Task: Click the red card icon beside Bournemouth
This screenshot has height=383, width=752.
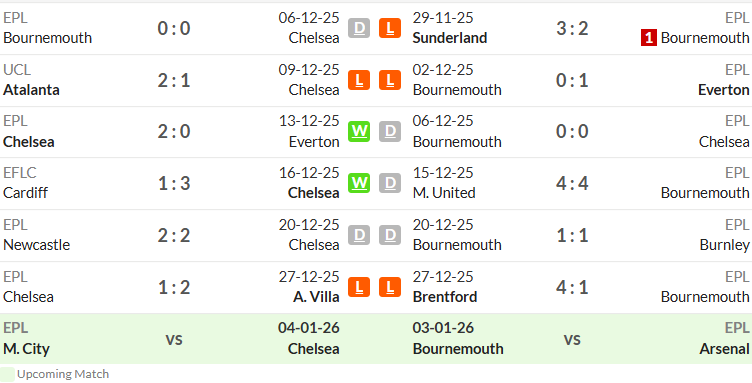Action: pyautogui.click(x=648, y=38)
